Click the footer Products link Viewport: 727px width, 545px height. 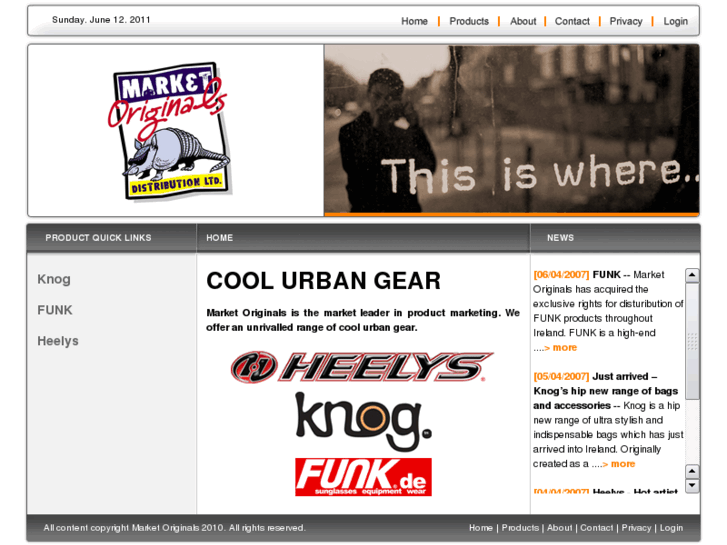[520, 528]
